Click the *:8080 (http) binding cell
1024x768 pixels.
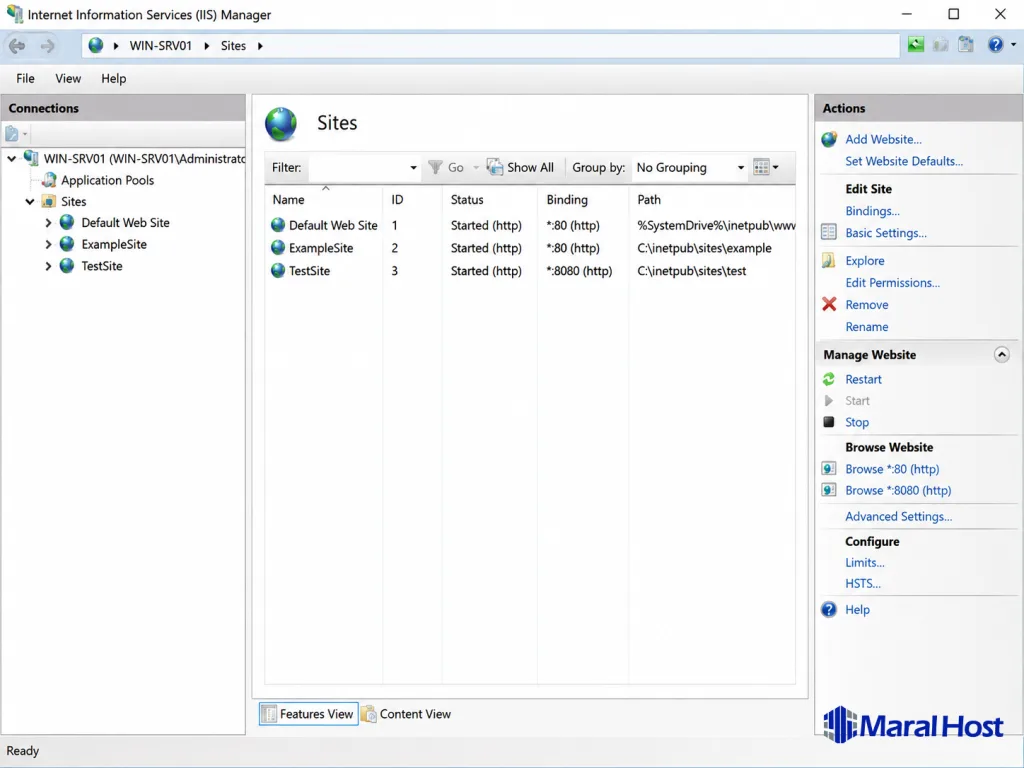[579, 270]
